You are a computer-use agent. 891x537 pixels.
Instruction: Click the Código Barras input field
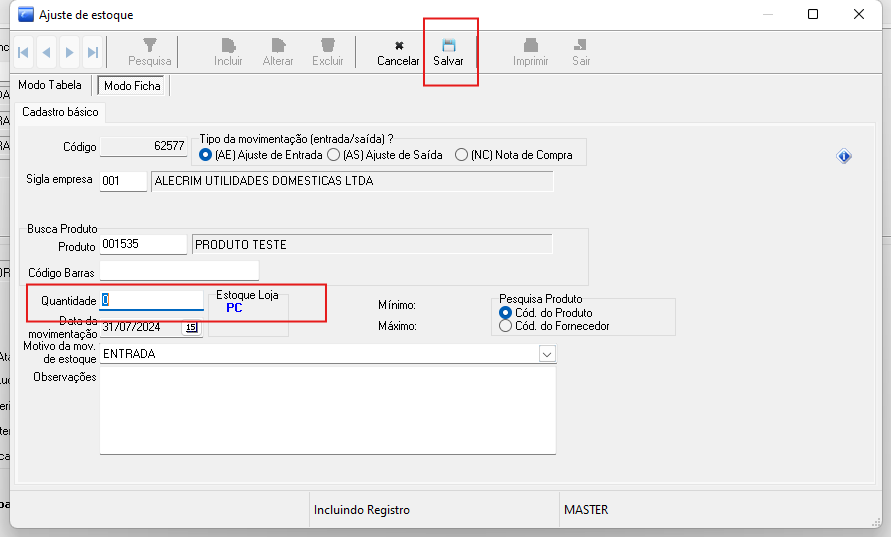[179, 270]
